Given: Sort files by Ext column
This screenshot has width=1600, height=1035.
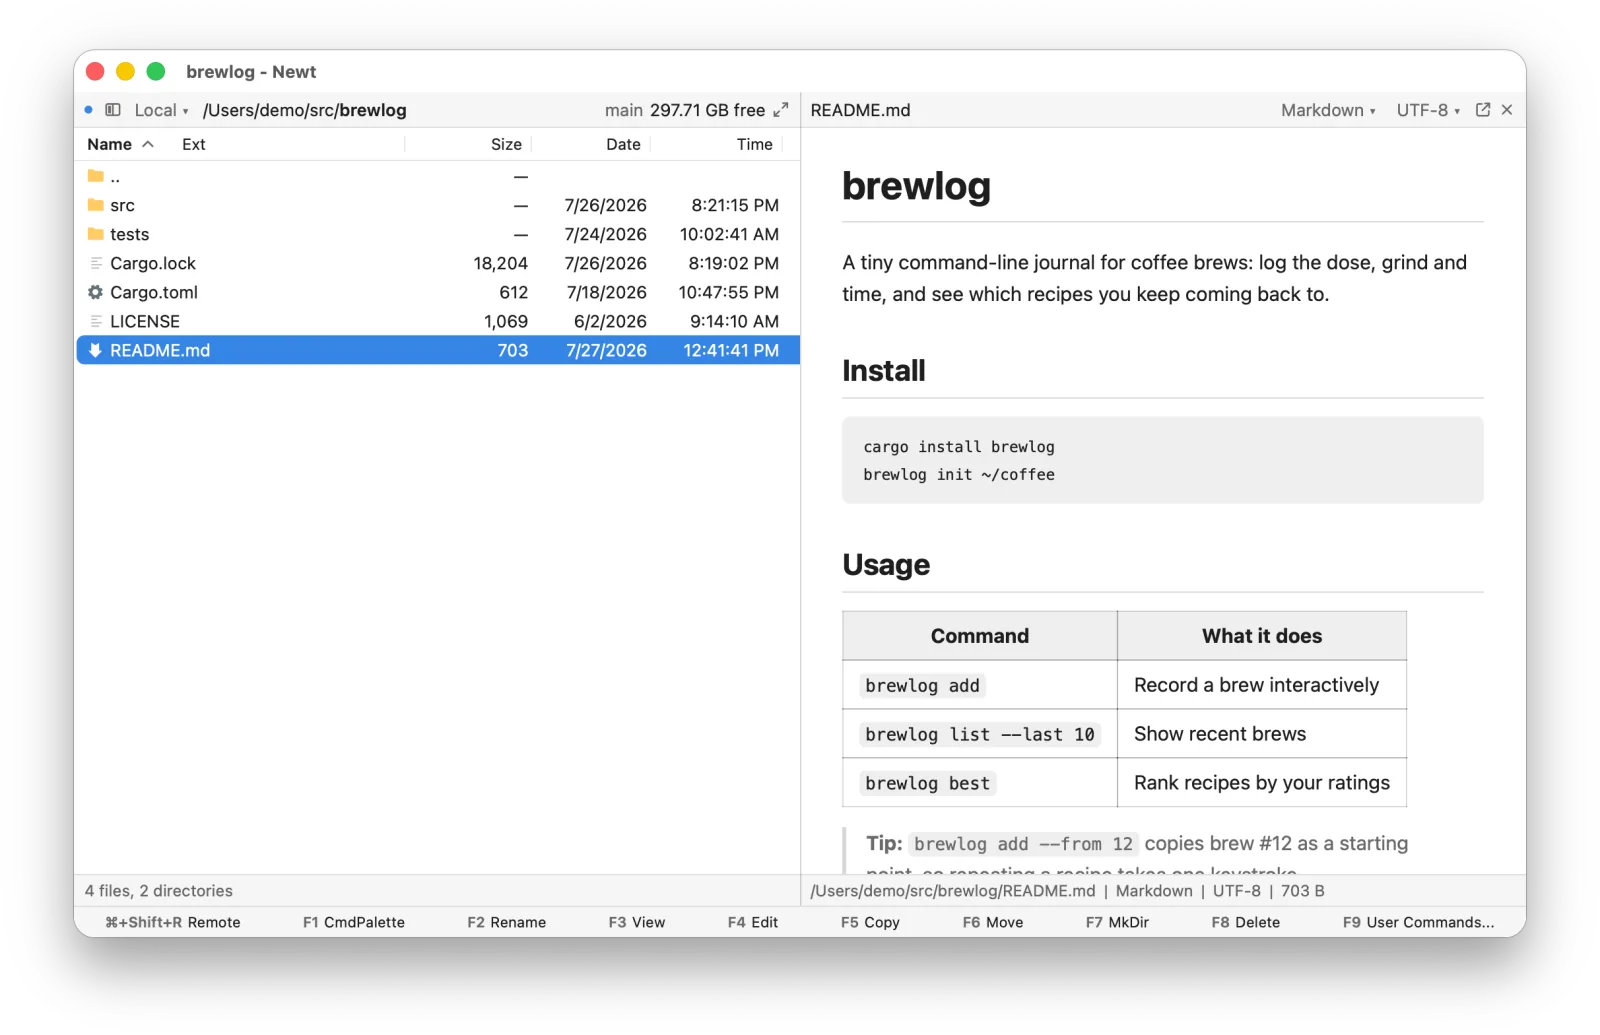Looking at the screenshot, I should (x=194, y=144).
